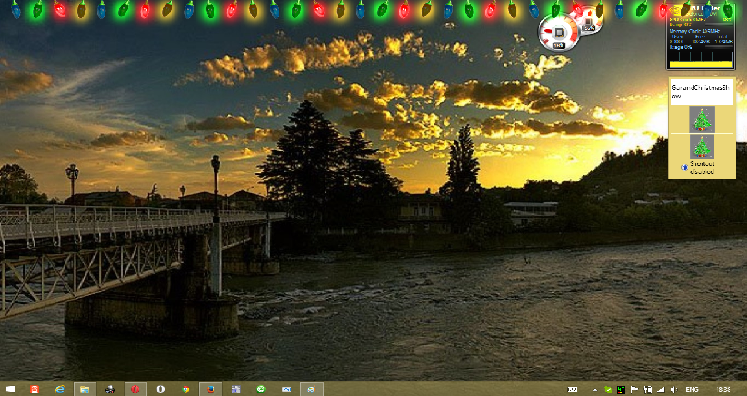The height and width of the screenshot is (396, 747).
Task: Click the large CPU meter gadget dial
Action: [558, 32]
